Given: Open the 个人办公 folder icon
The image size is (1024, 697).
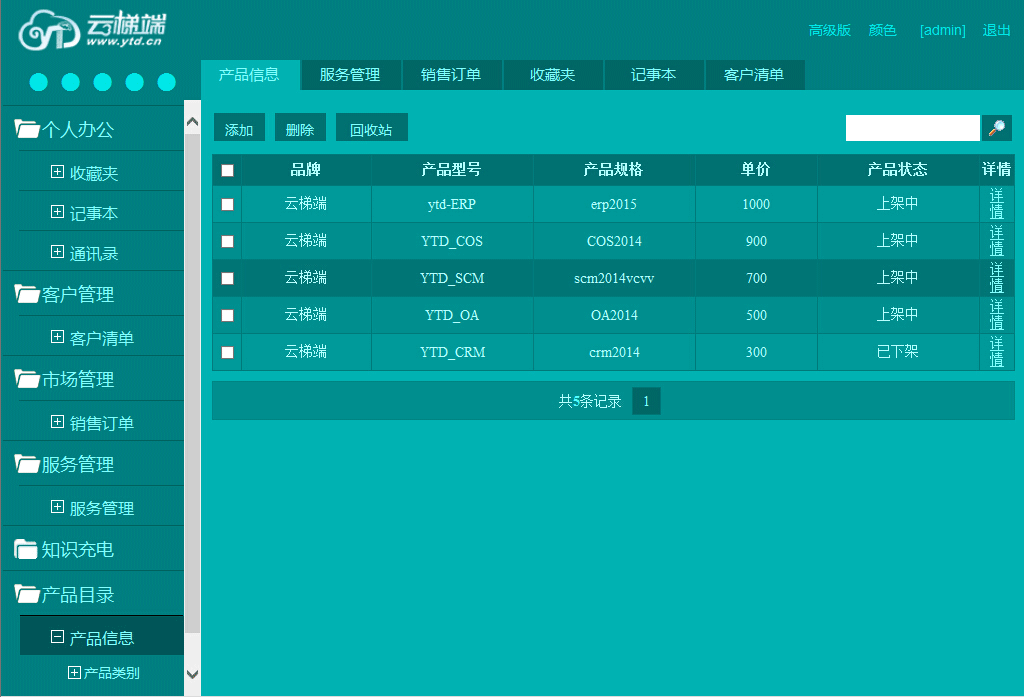Looking at the screenshot, I should coord(27,129).
